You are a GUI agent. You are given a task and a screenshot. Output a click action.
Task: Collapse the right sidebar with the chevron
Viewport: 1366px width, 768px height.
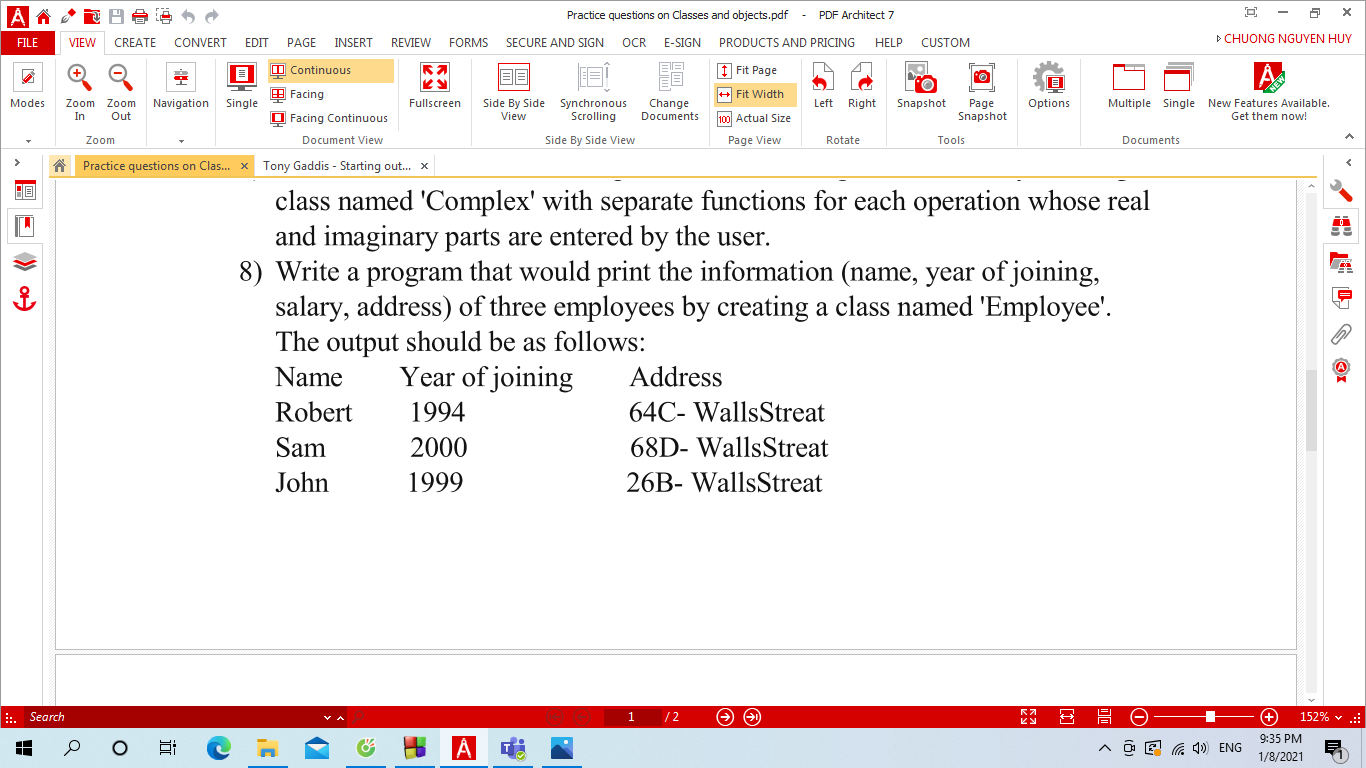click(1348, 163)
